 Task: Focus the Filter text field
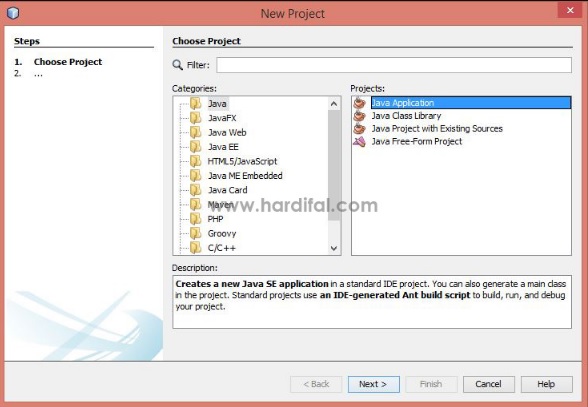click(x=394, y=65)
